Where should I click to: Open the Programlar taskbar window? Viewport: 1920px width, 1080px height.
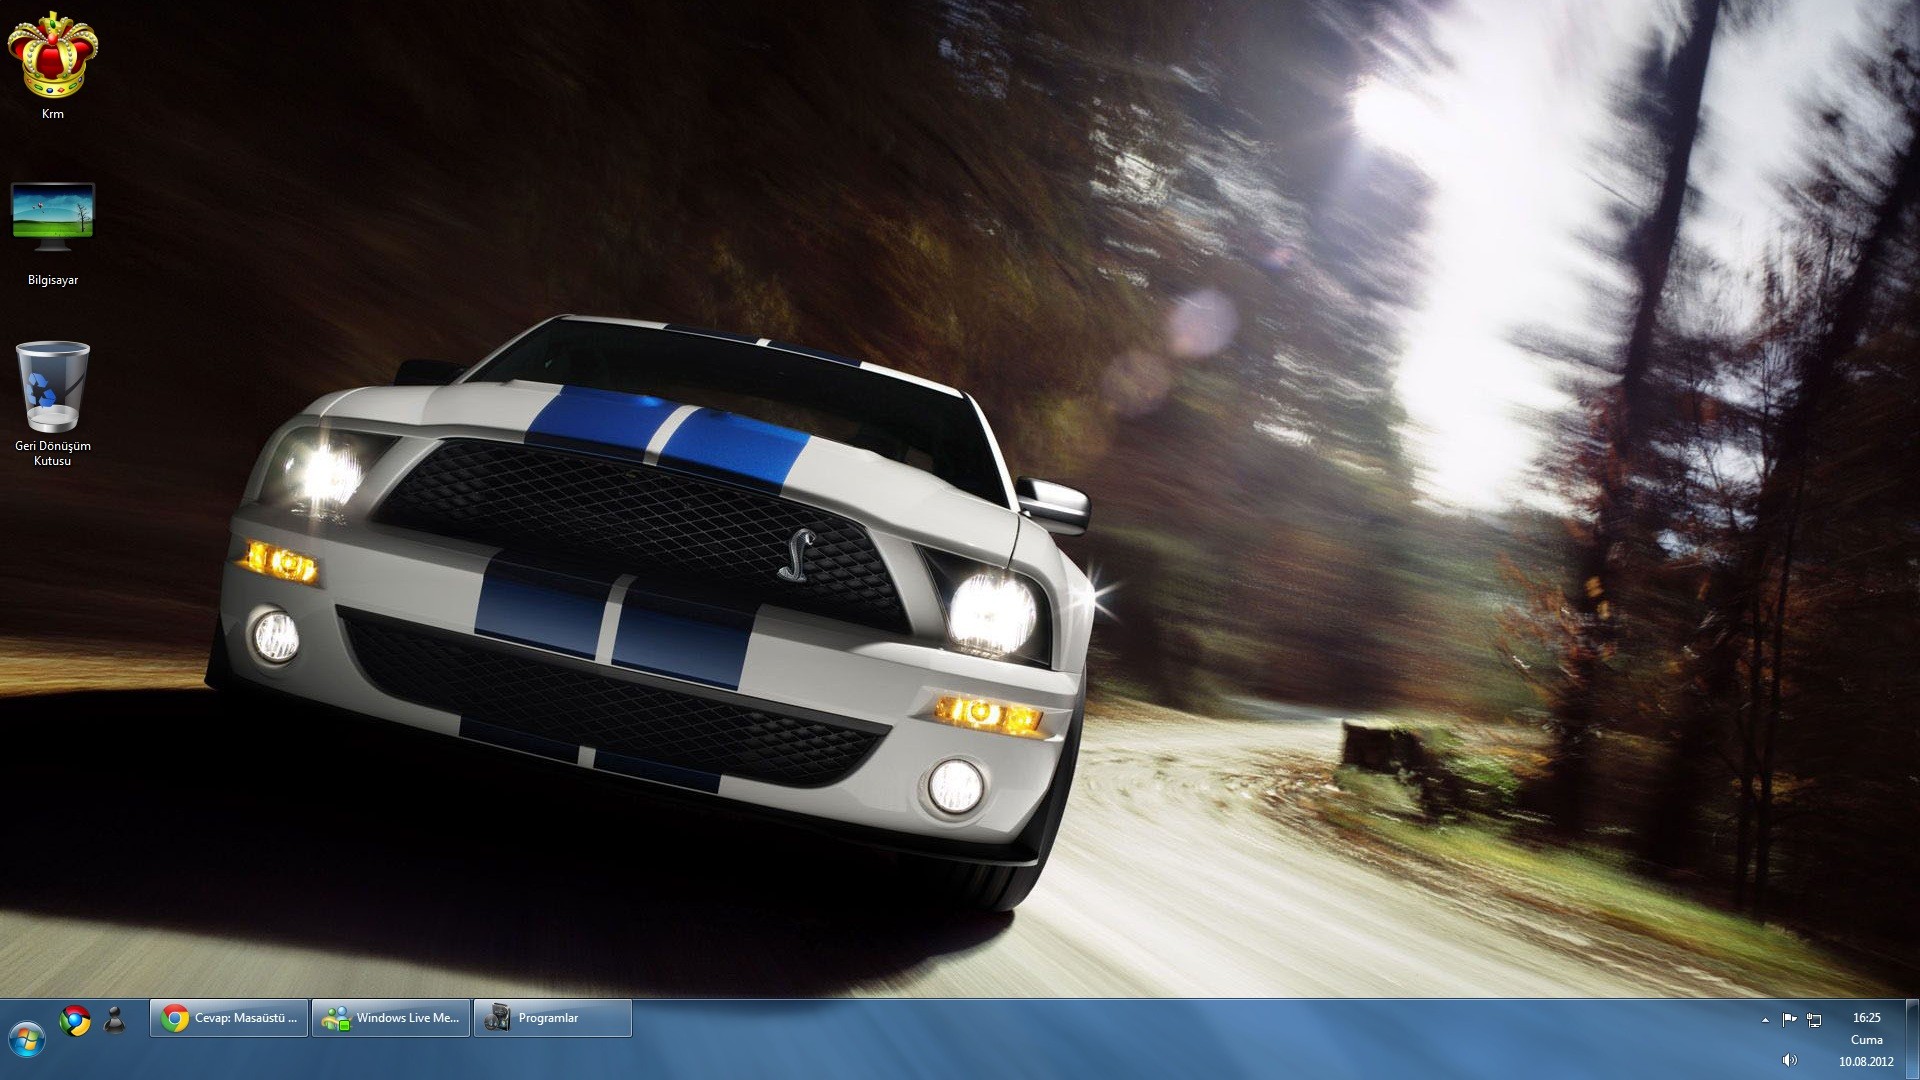[x=553, y=1018]
